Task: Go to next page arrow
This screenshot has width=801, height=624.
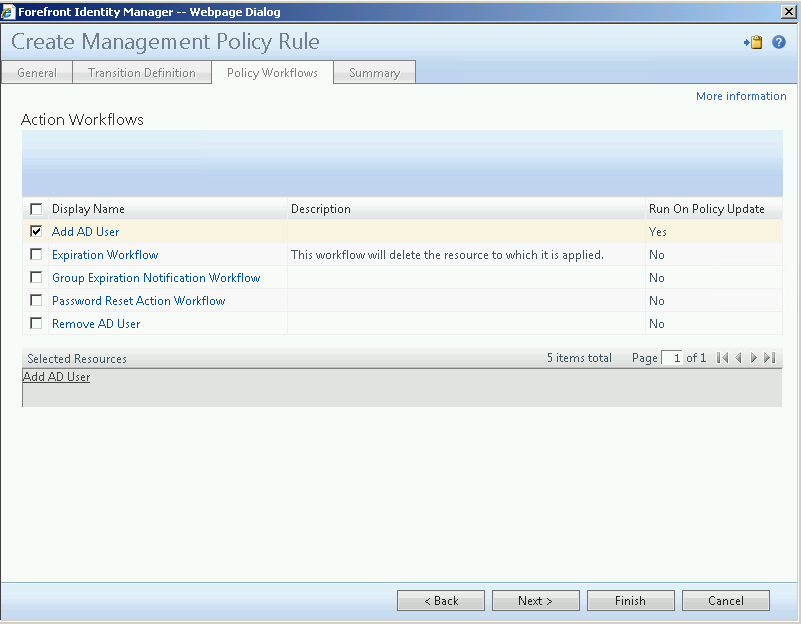Action: click(x=753, y=358)
